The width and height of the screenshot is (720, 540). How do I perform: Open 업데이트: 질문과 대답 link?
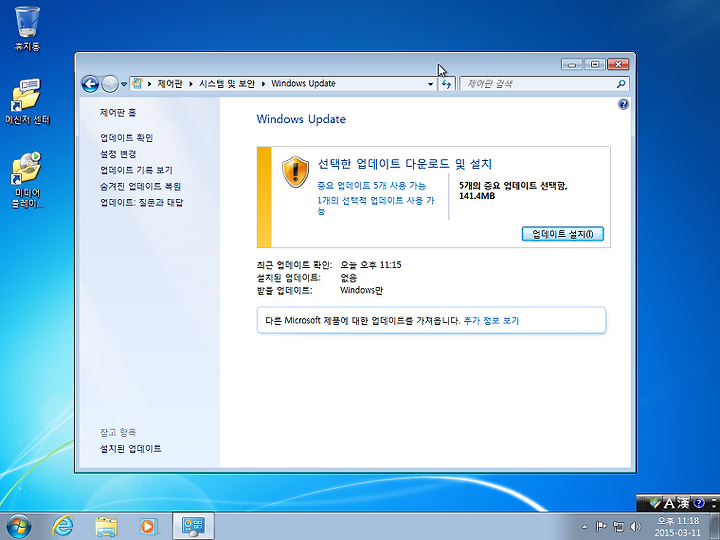click(x=141, y=202)
